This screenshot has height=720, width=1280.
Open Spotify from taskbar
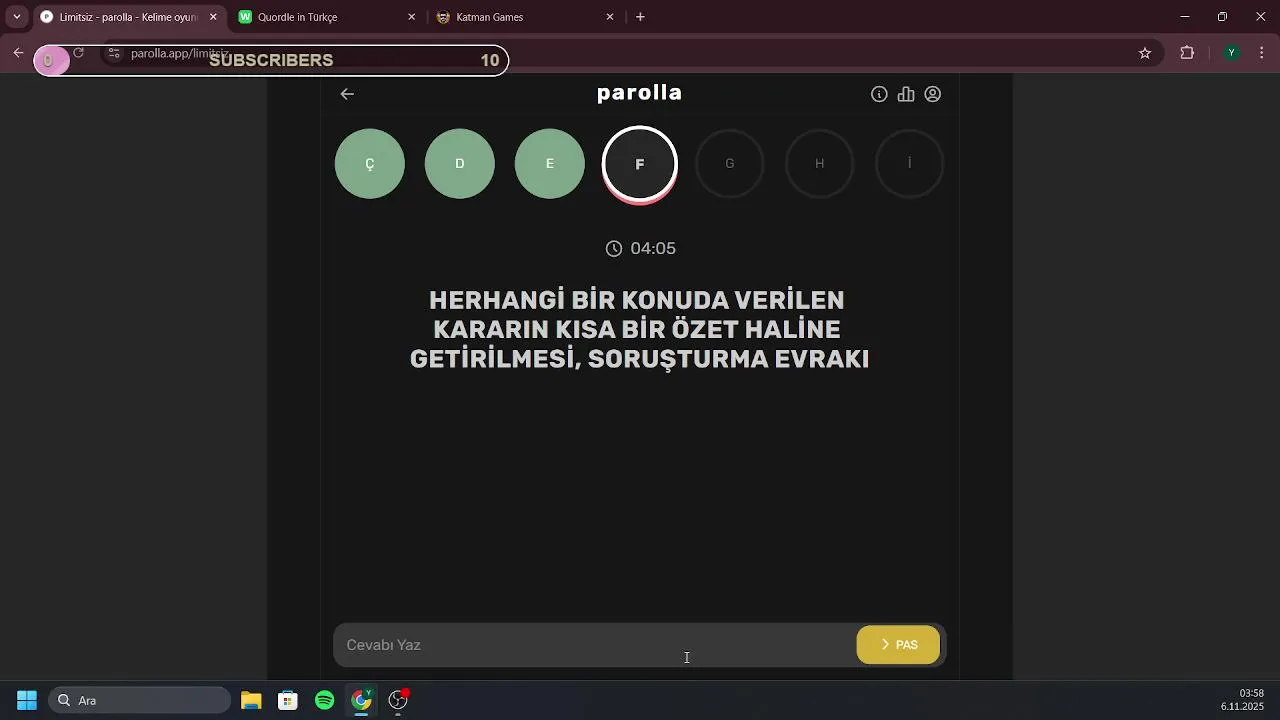[x=325, y=700]
